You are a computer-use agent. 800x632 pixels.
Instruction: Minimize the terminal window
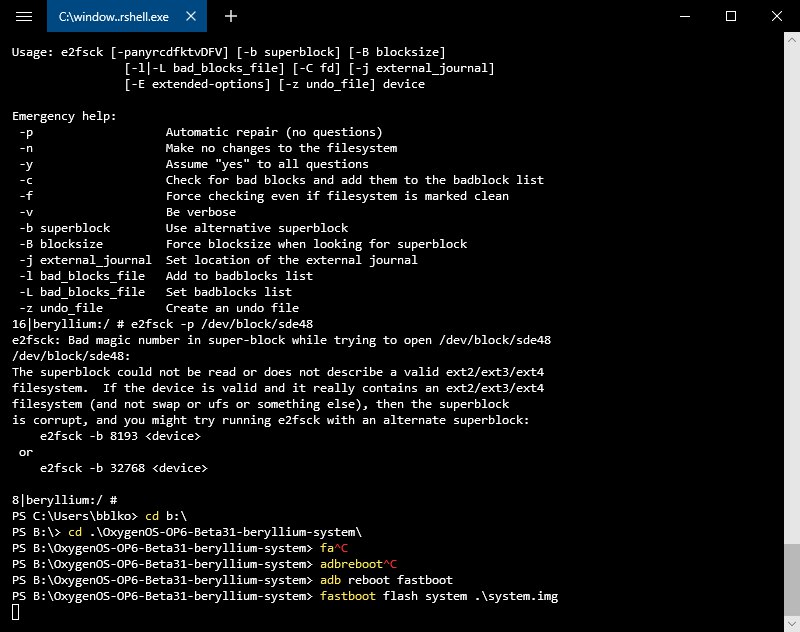[x=685, y=16]
